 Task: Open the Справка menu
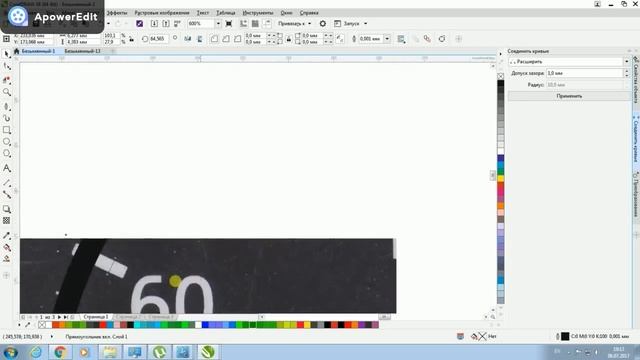(309, 13)
